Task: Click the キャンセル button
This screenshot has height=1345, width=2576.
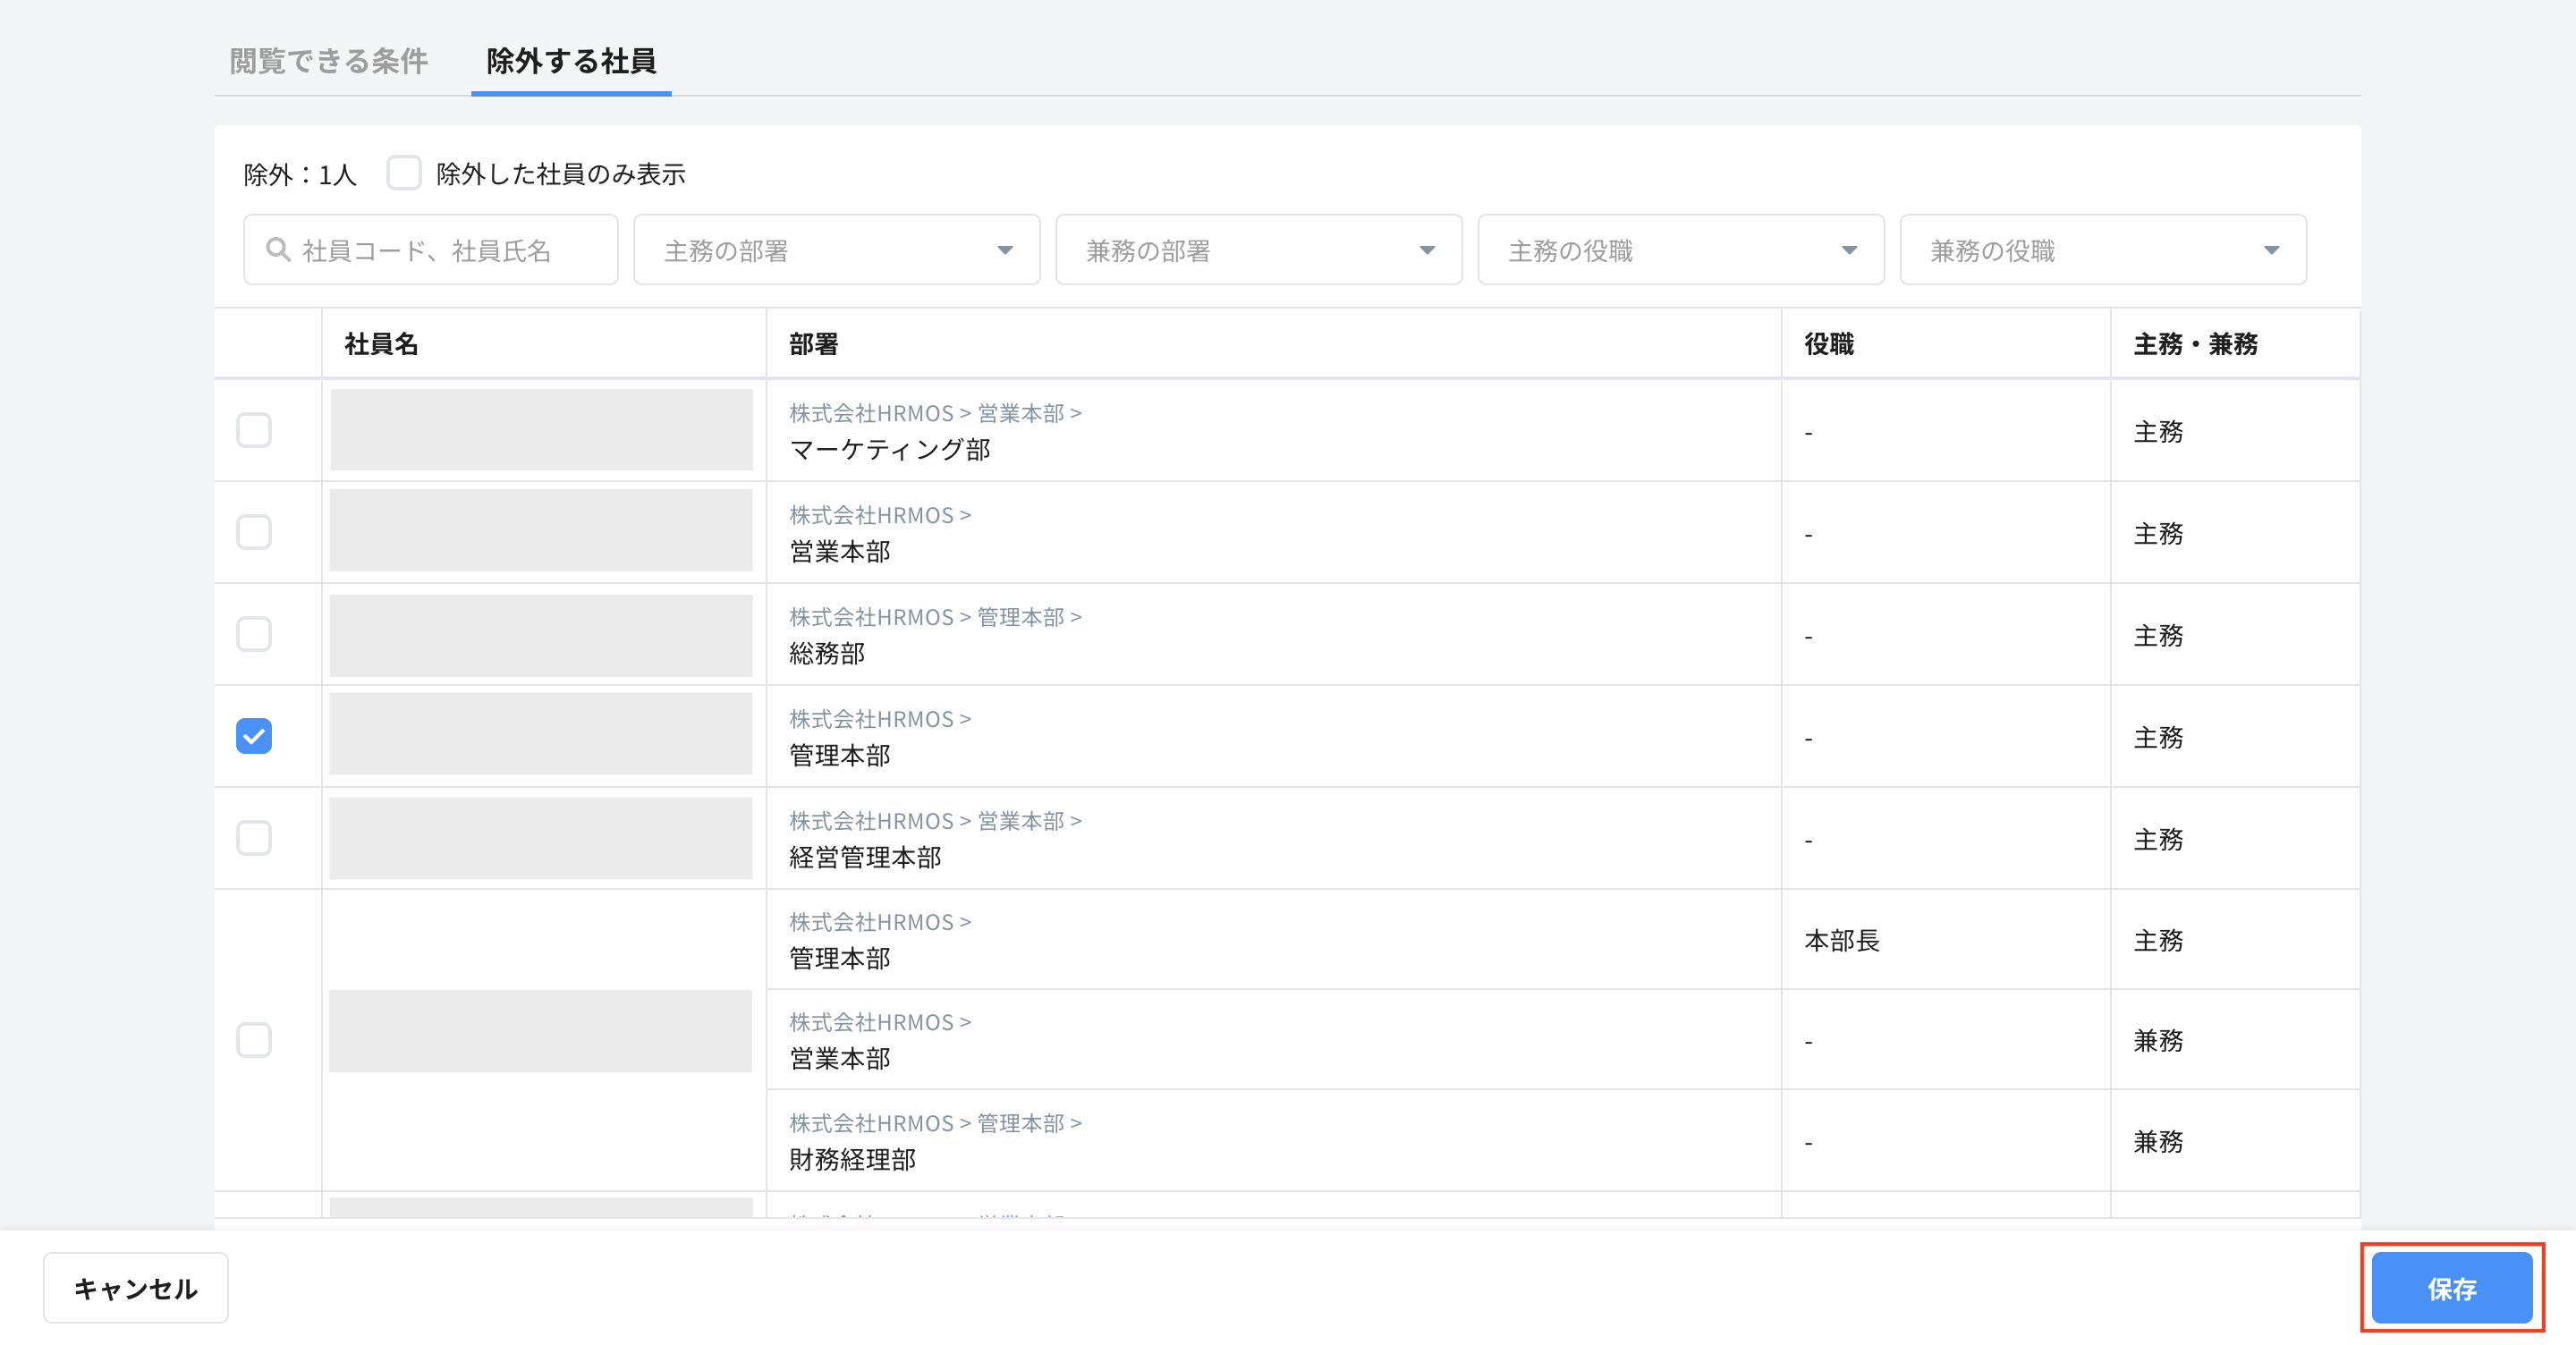Action: point(136,1288)
